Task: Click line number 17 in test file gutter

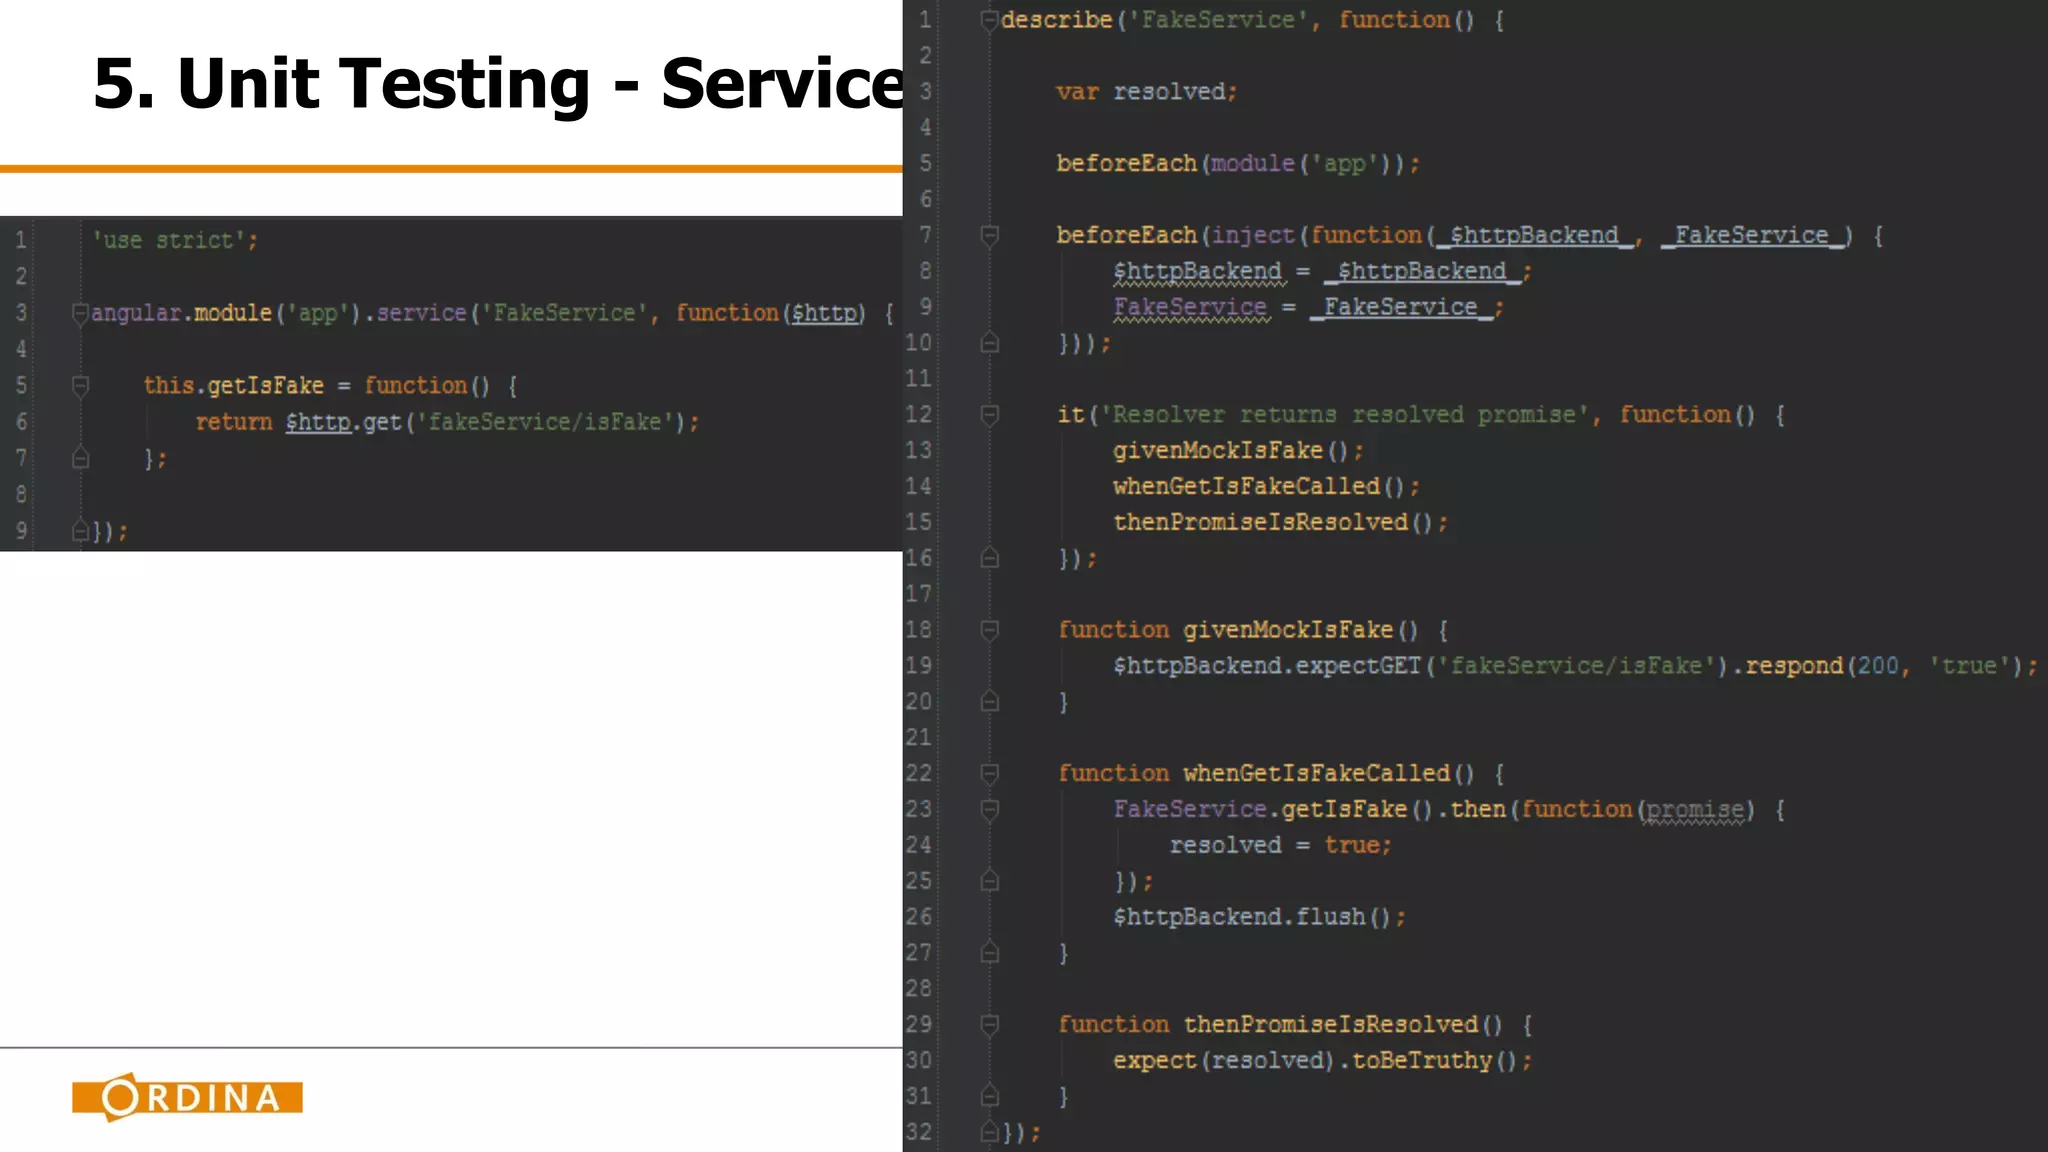Action: point(918,594)
